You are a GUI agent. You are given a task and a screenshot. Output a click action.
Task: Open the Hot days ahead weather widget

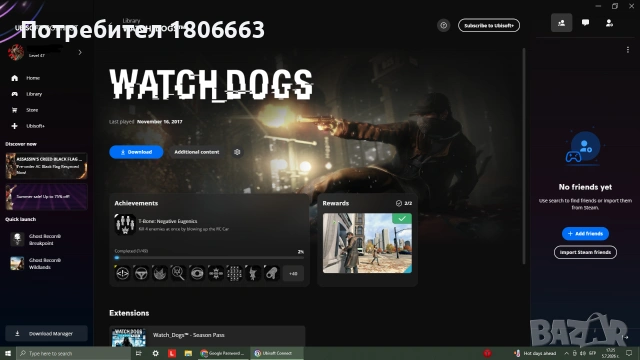(x=535, y=353)
